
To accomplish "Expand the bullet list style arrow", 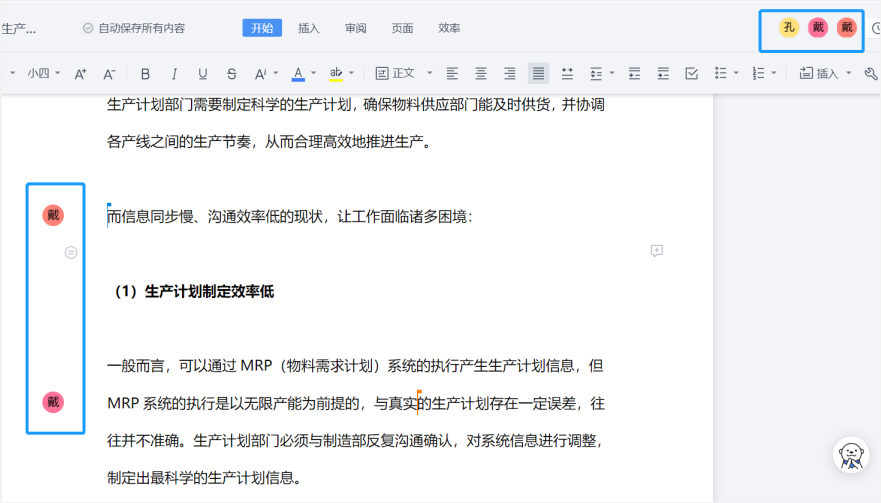I will click(x=736, y=73).
